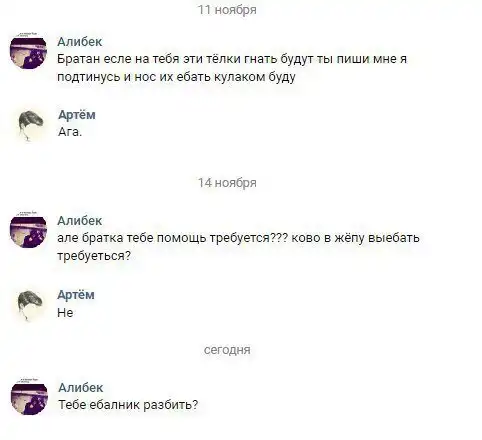Open the Артём name link above 'Ага.'

coord(77,115)
